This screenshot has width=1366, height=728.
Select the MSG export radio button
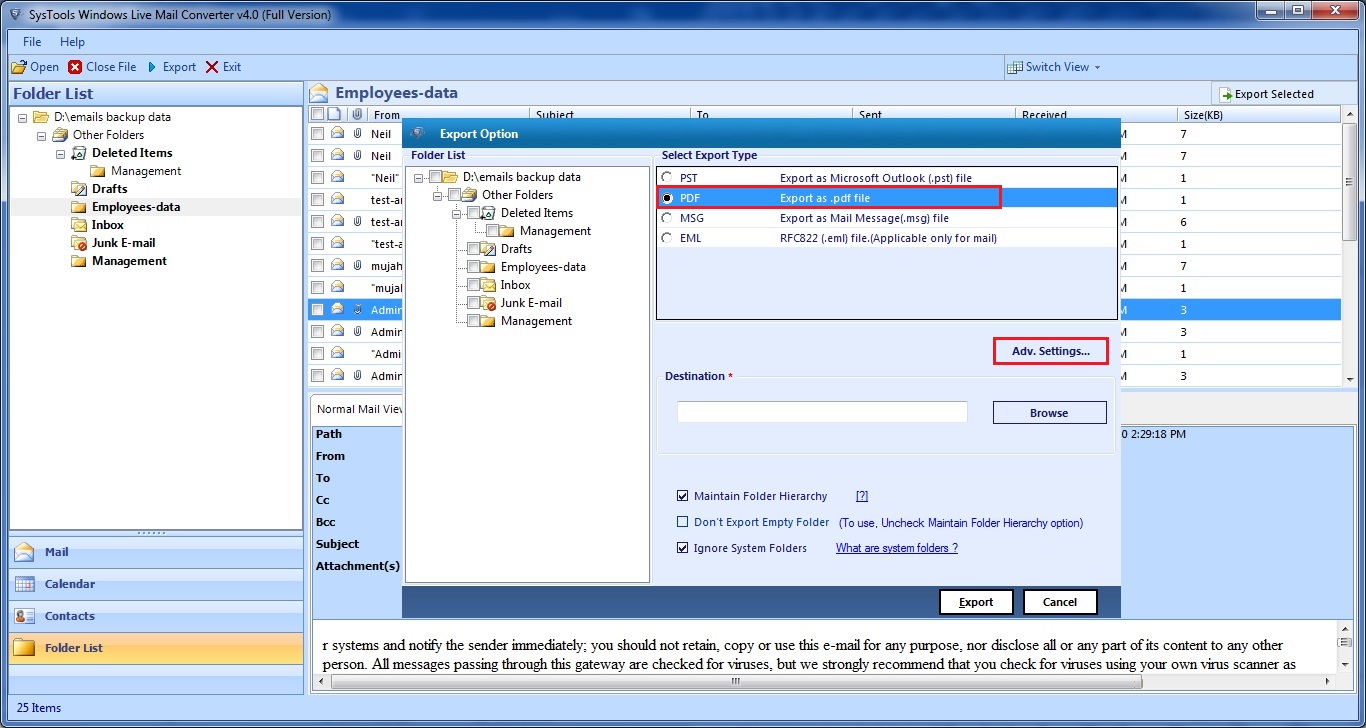pyautogui.click(x=667, y=218)
